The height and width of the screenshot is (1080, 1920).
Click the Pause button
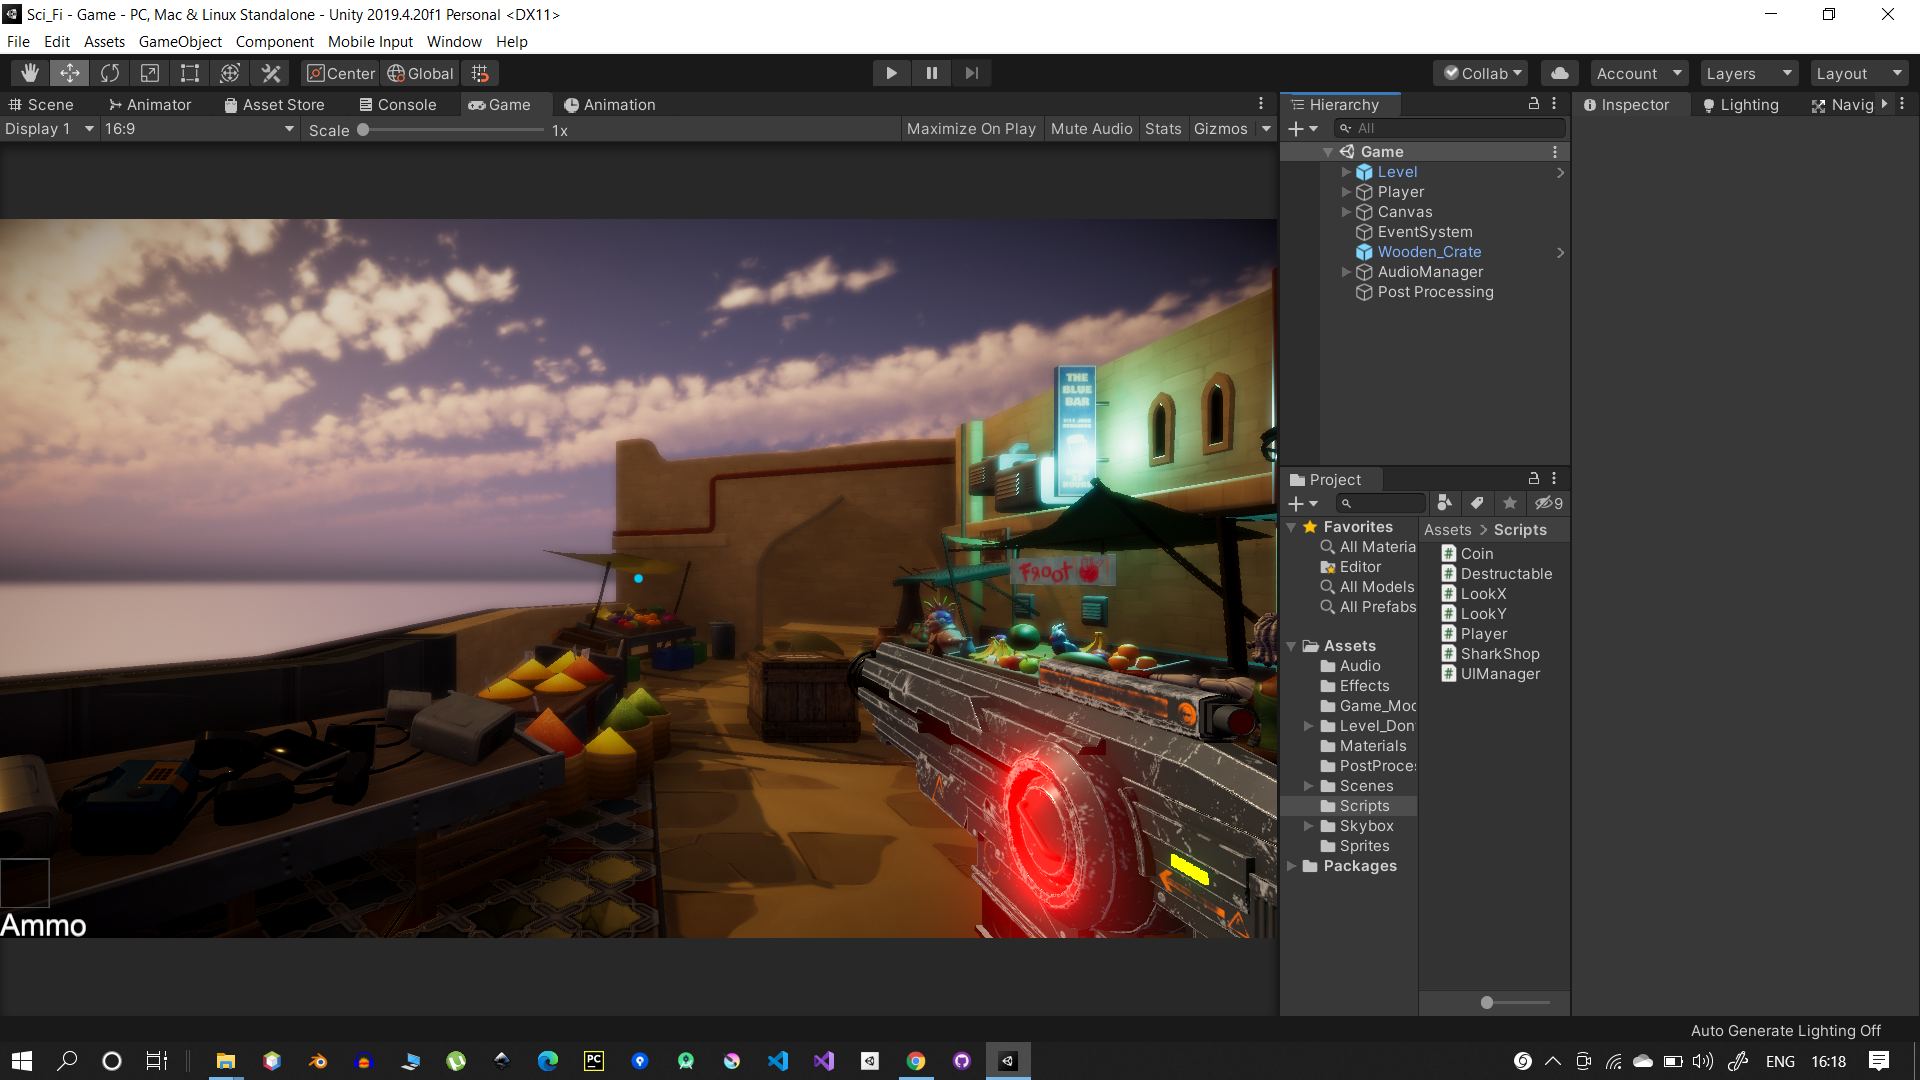pos(932,73)
